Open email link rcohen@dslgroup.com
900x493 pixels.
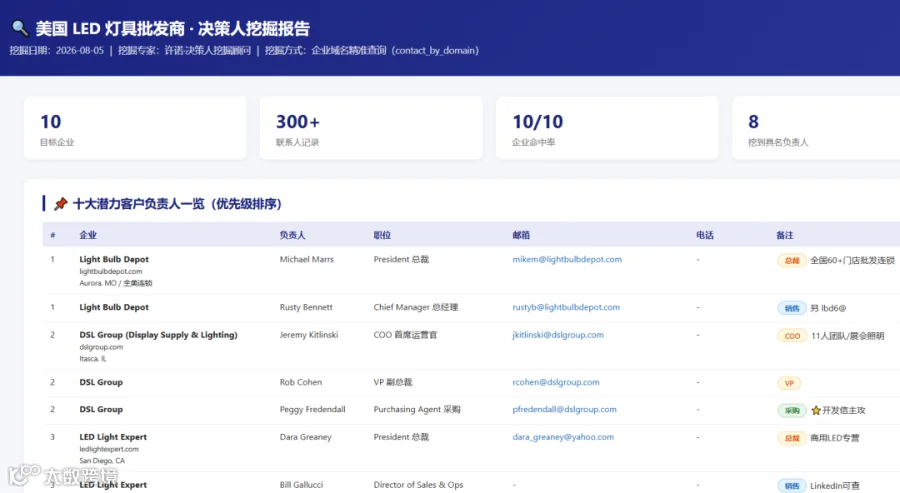555,382
